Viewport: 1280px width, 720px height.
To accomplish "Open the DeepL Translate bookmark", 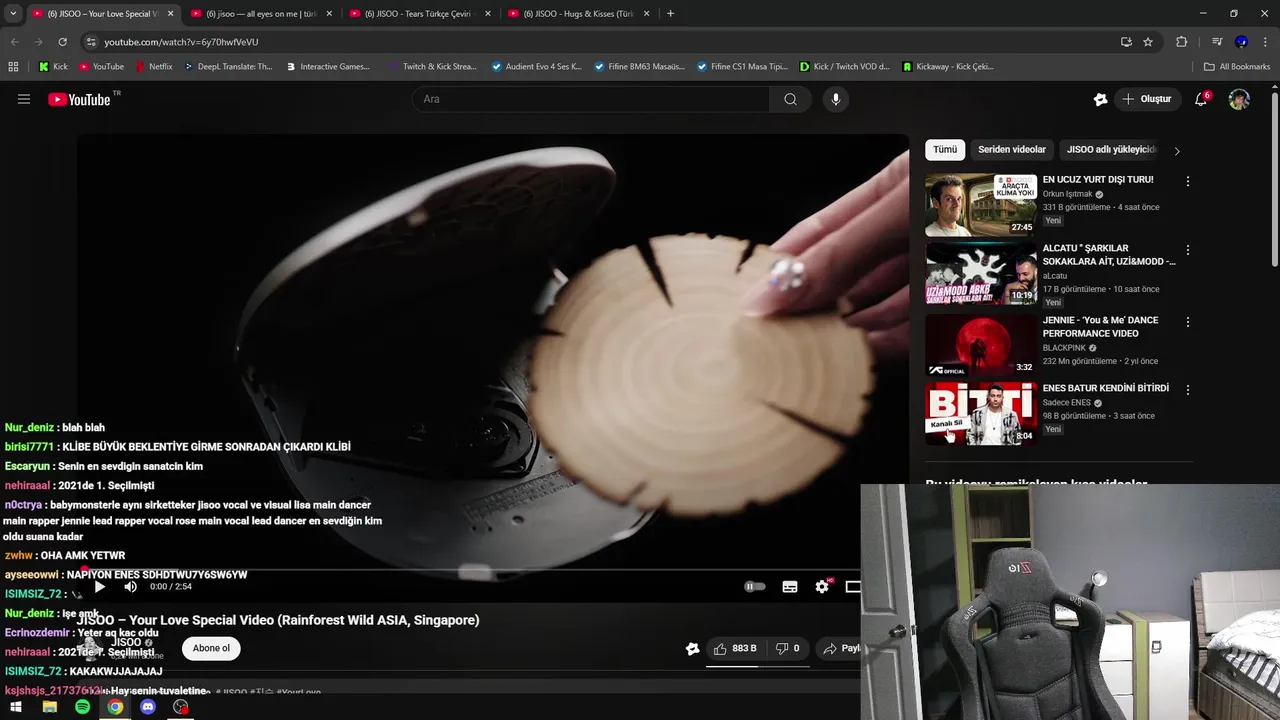I will 227,67.
